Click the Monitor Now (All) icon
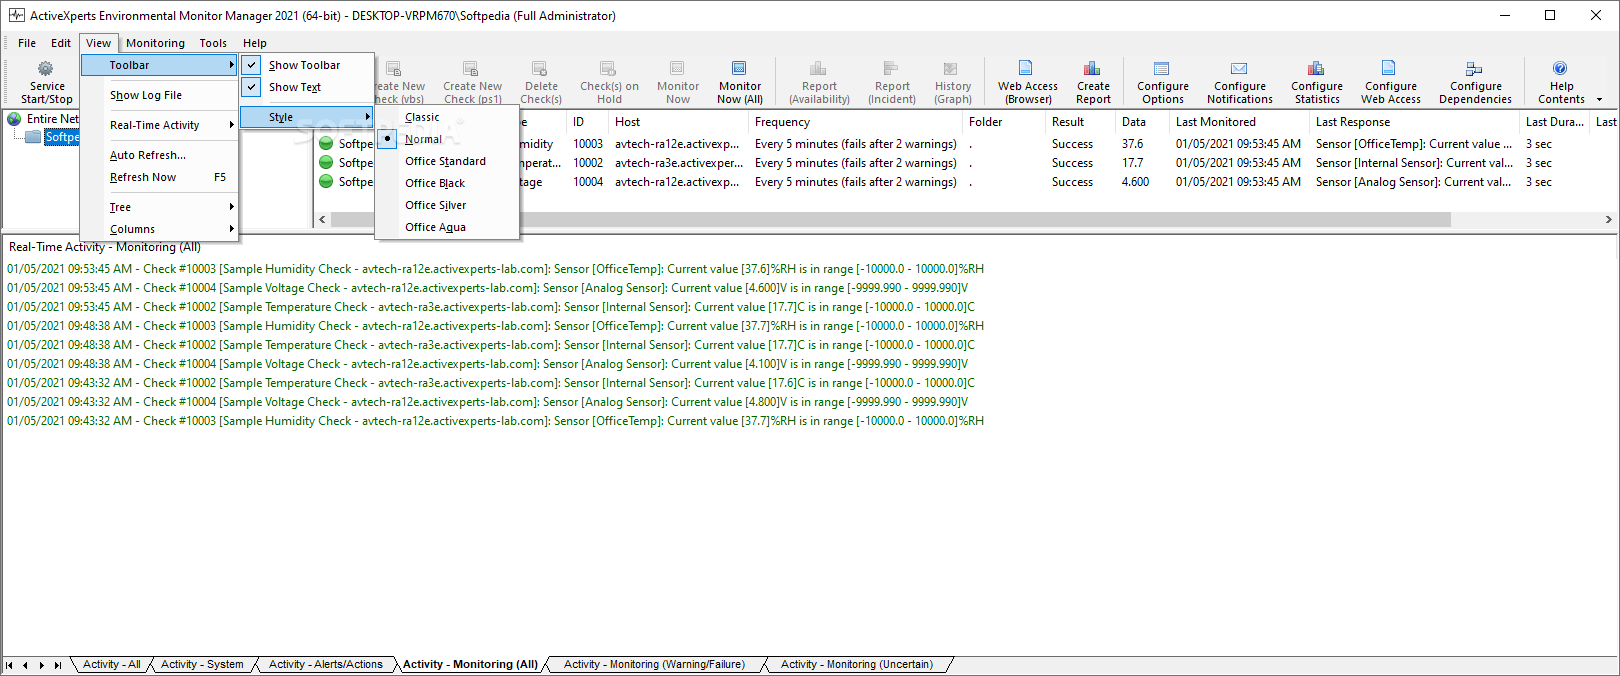1620x676 pixels. 739,69
